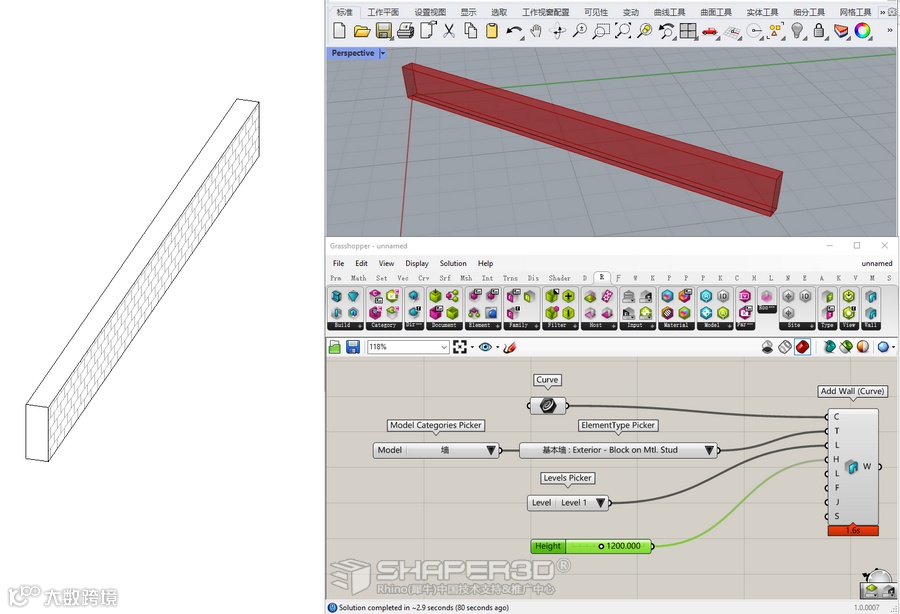Open the ElementType Picker dropdown arrow
The image size is (900, 614).
(x=709, y=450)
